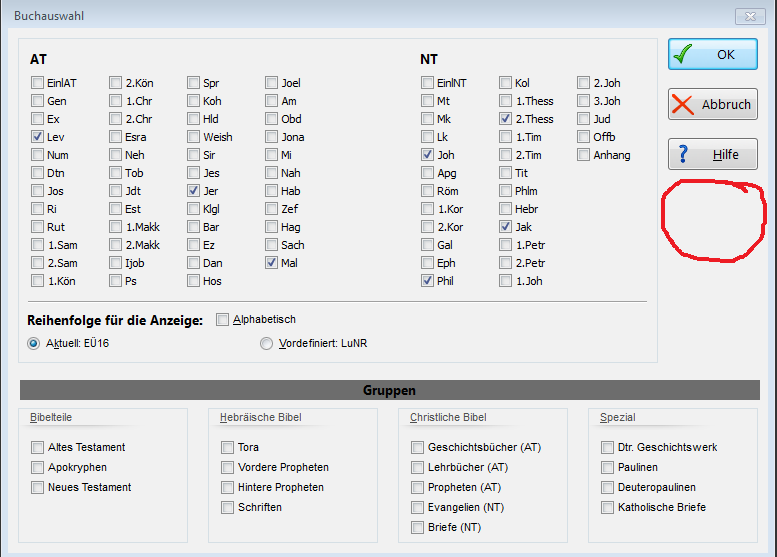The height and width of the screenshot is (557, 777).
Task: Check the 1.Petr checkbox
Action: (x=505, y=245)
